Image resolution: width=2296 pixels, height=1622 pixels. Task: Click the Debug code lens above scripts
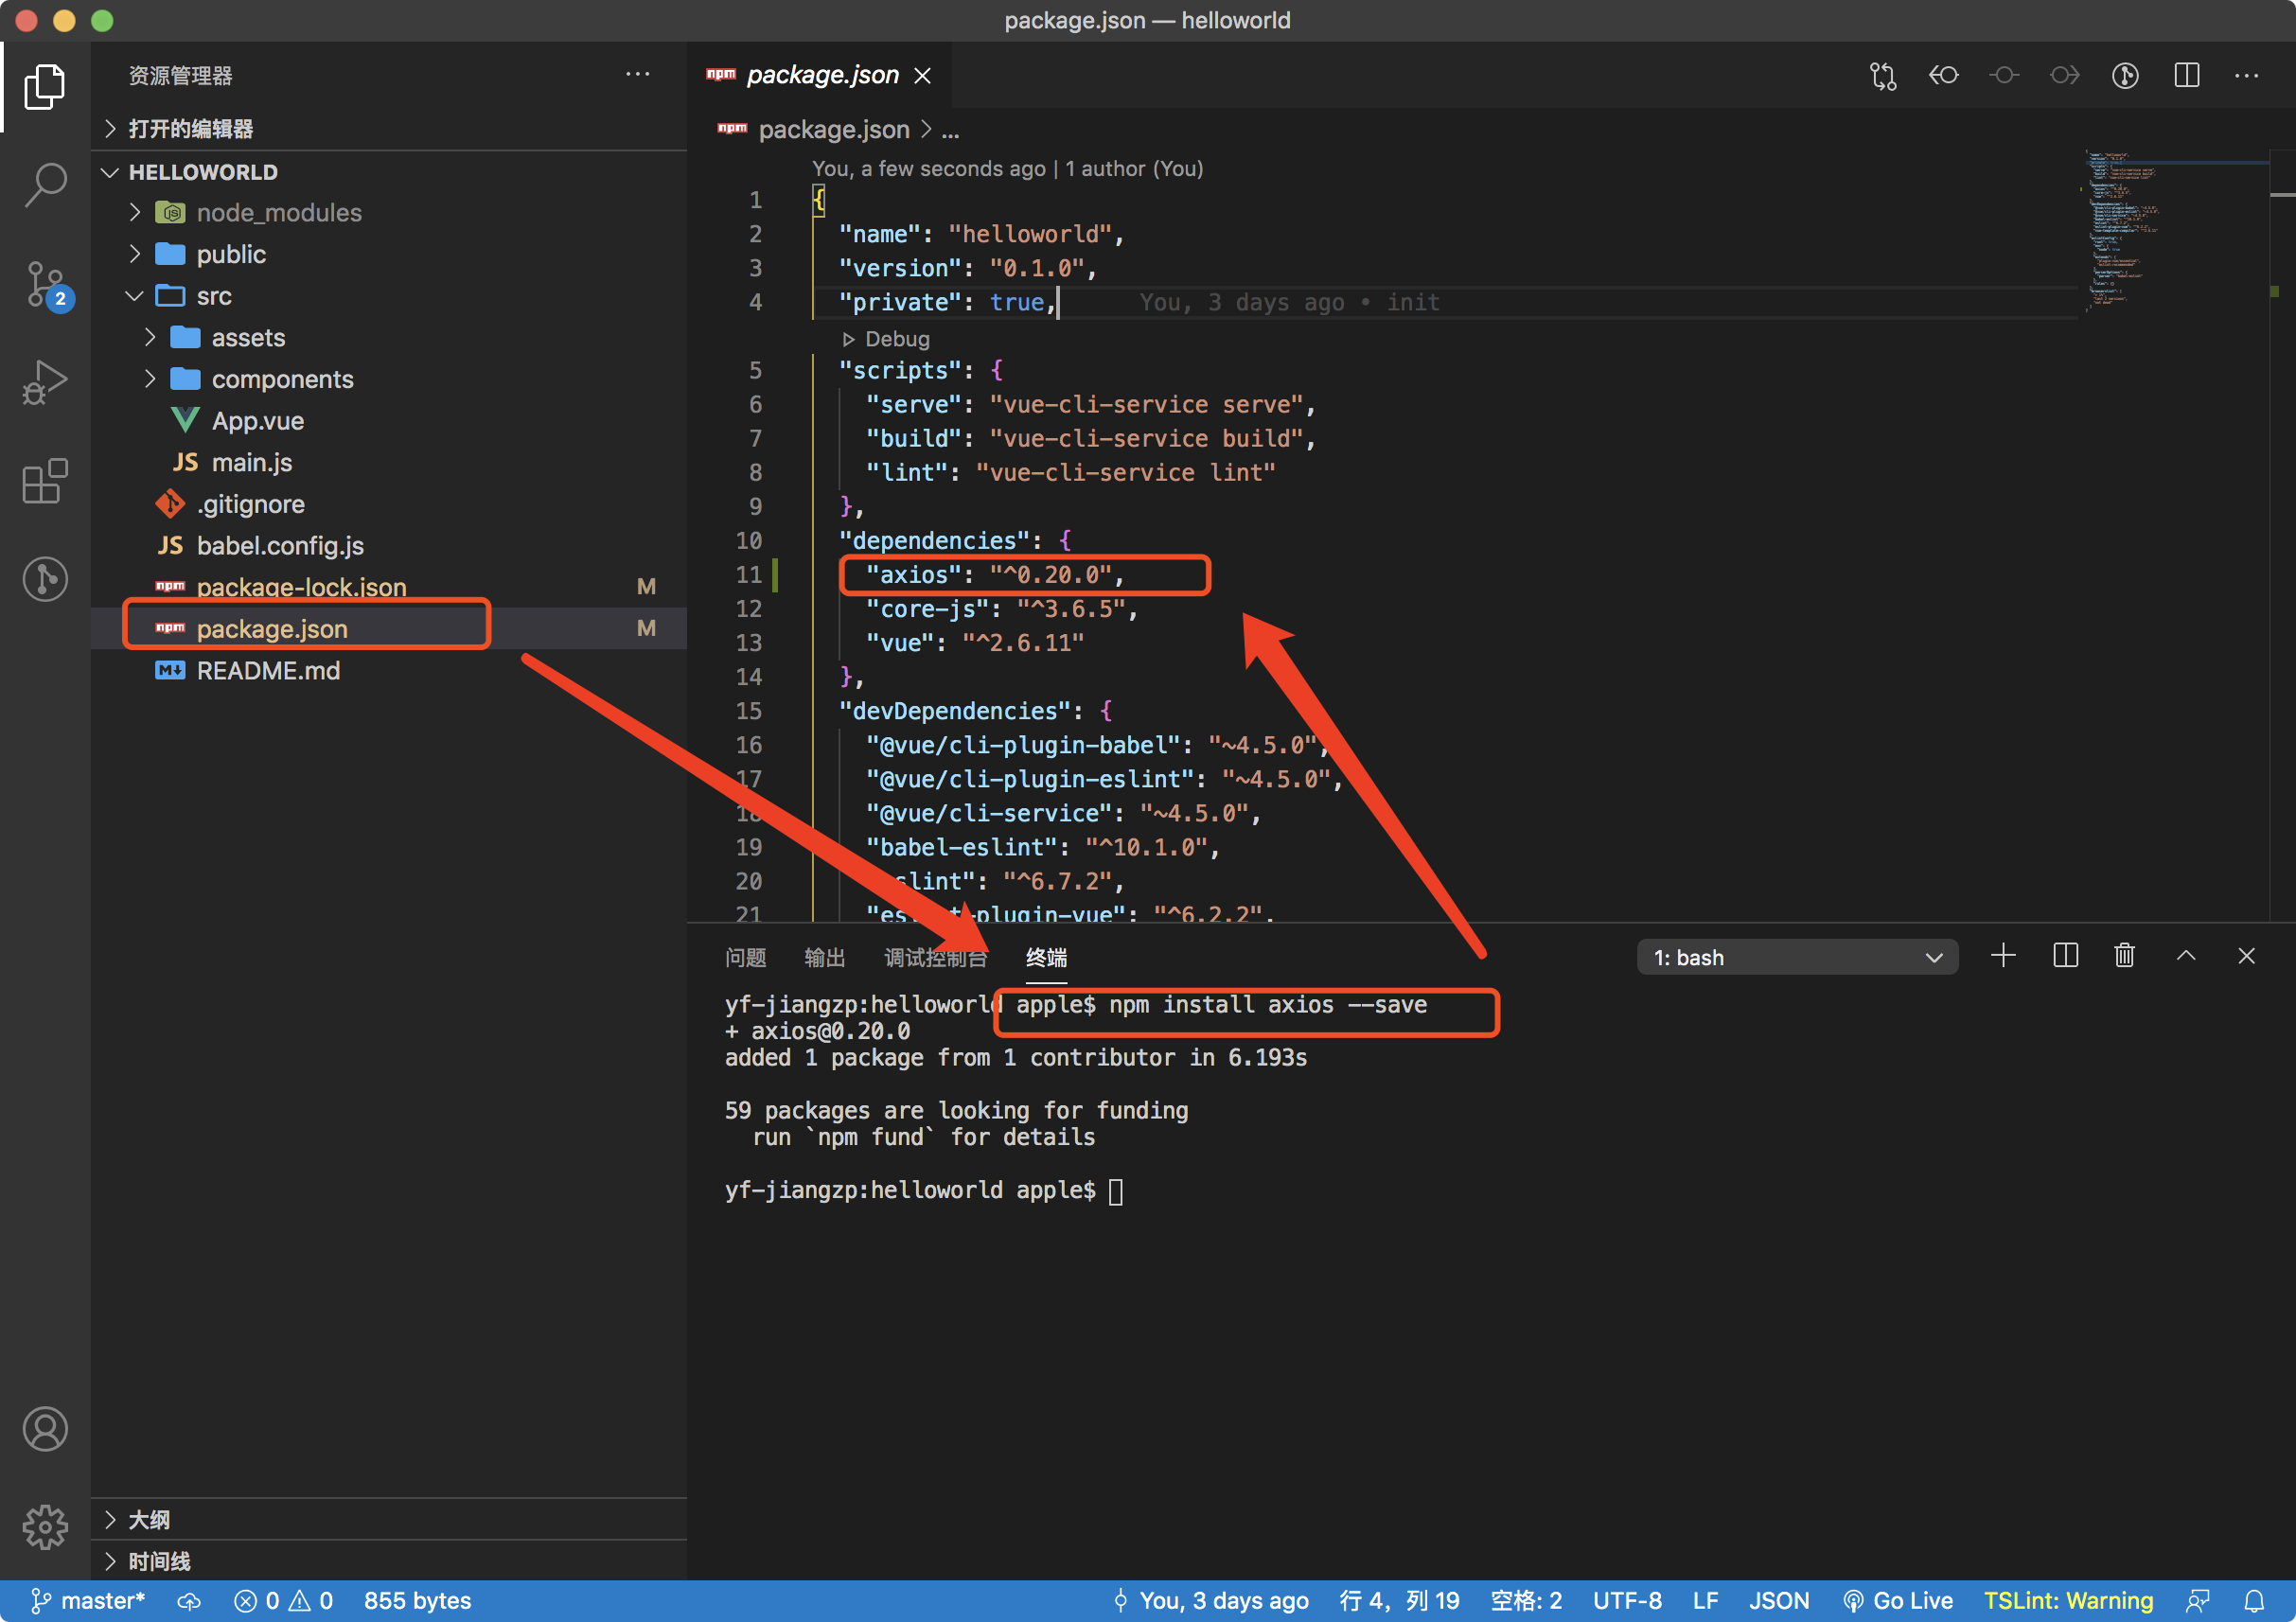pos(886,339)
